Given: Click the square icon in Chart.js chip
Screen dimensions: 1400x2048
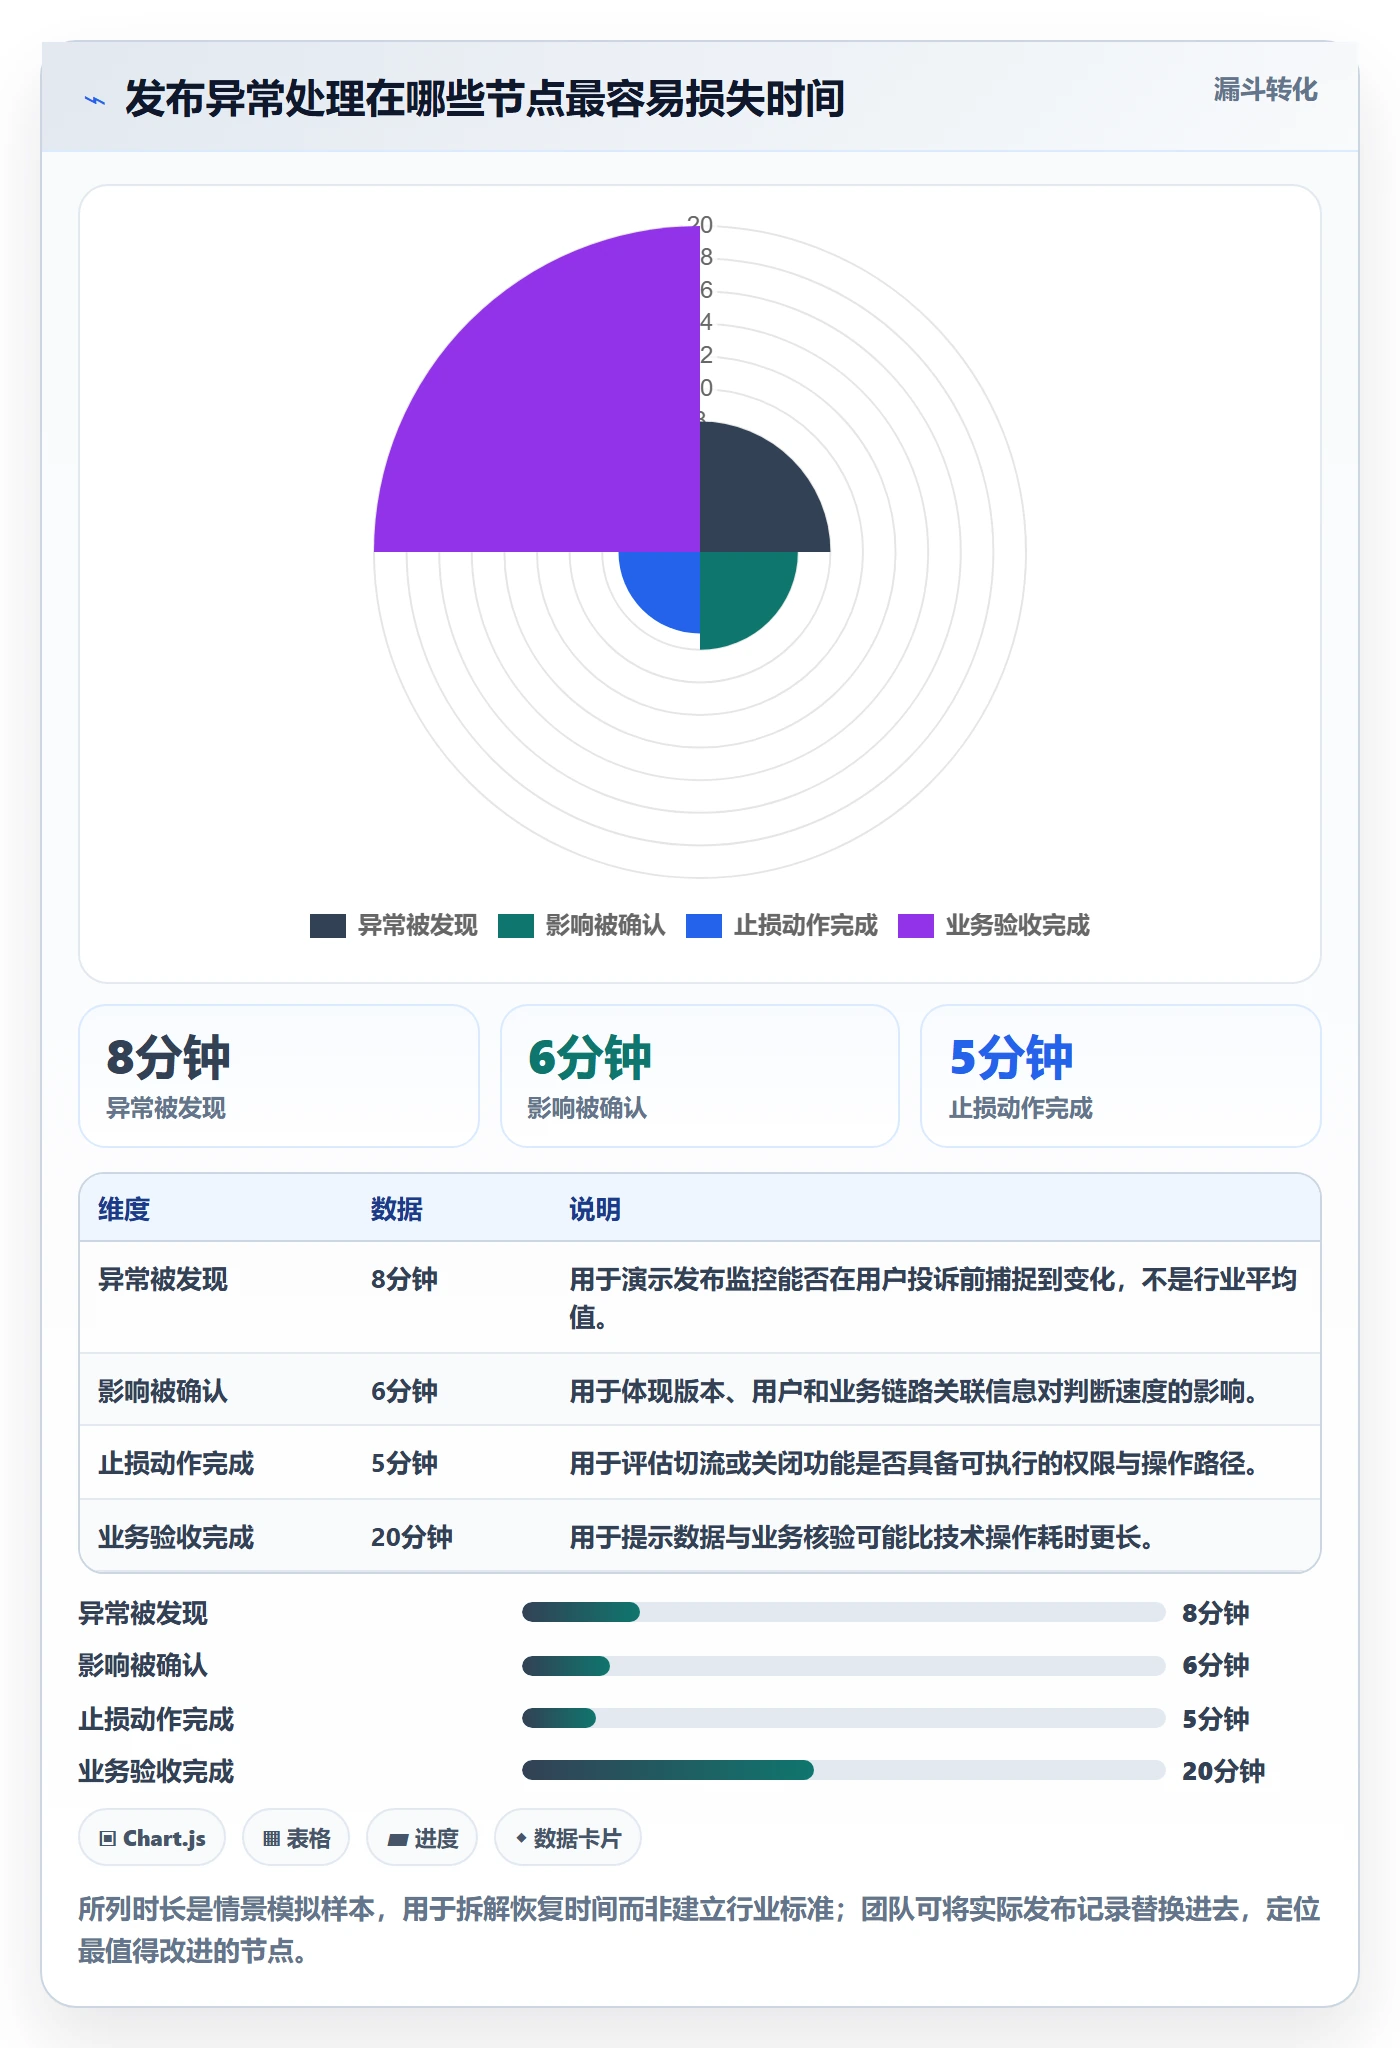Looking at the screenshot, I should [107, 1838].
